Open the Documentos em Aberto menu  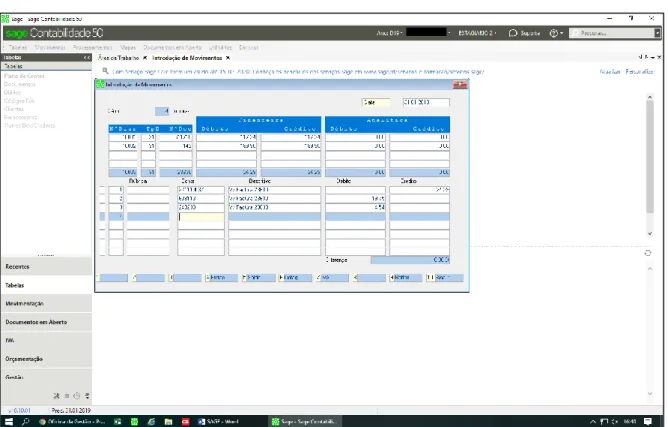172,47
